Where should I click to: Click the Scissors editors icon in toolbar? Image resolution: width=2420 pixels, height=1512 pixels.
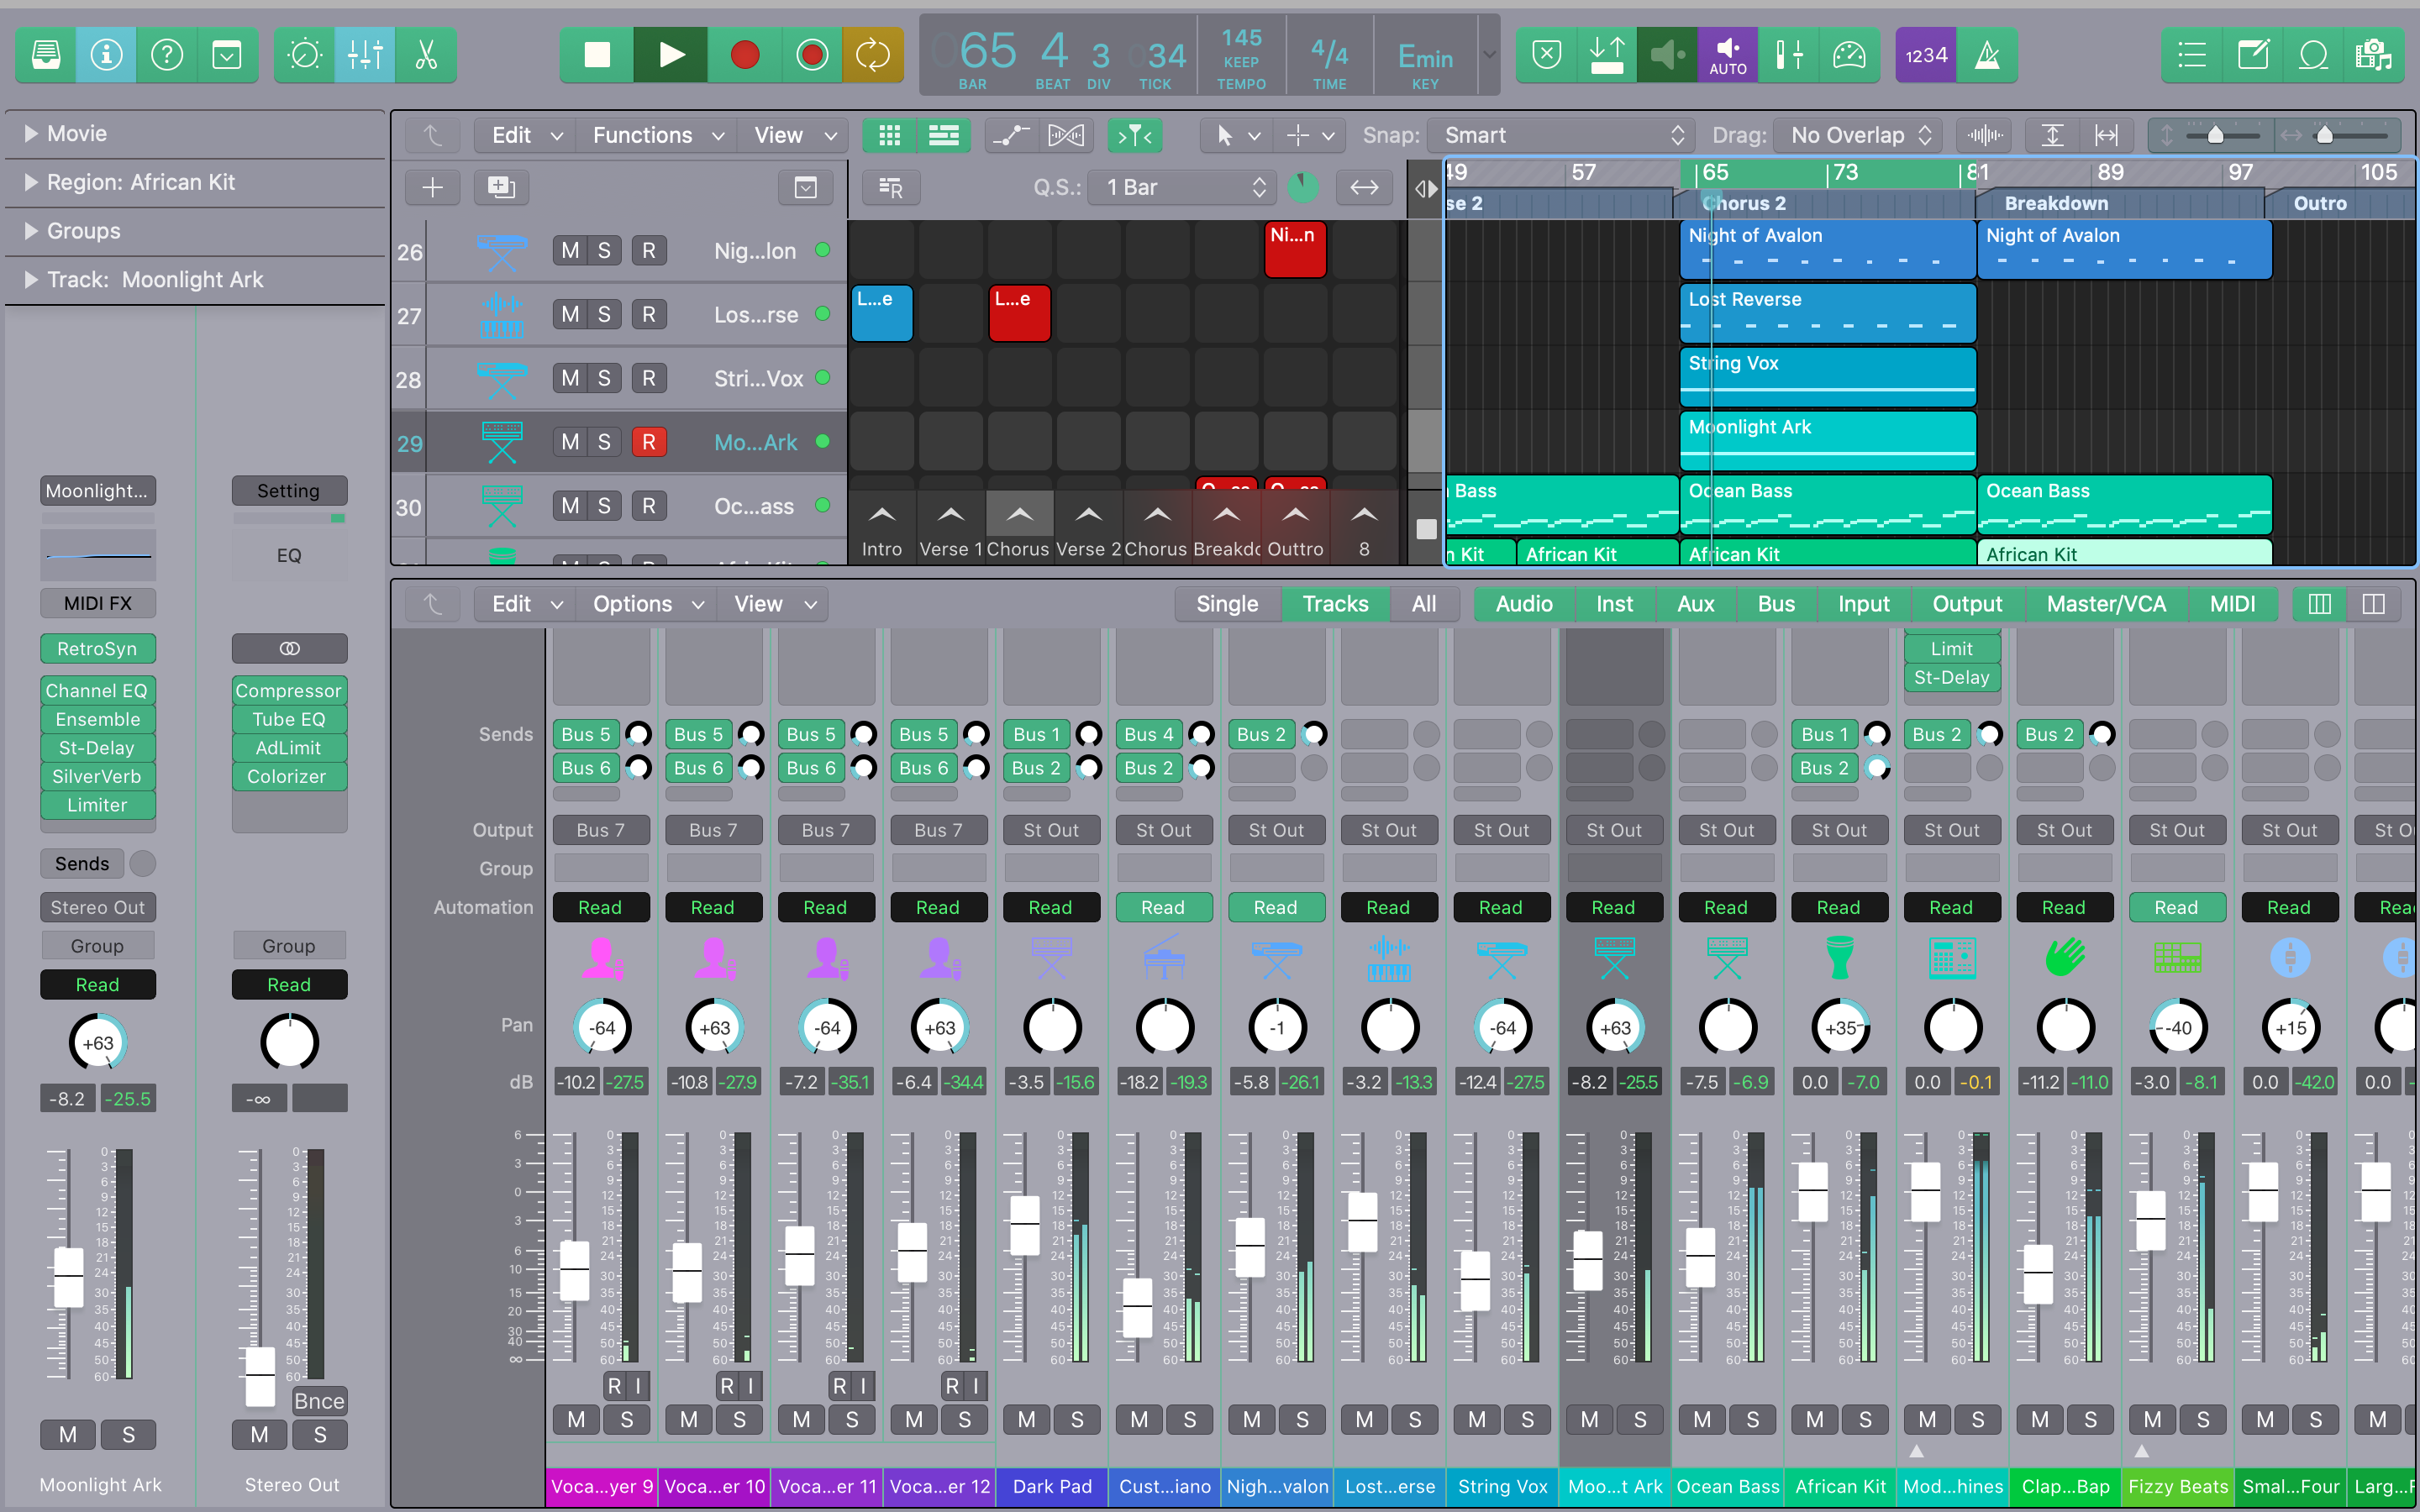pos(426,55)
